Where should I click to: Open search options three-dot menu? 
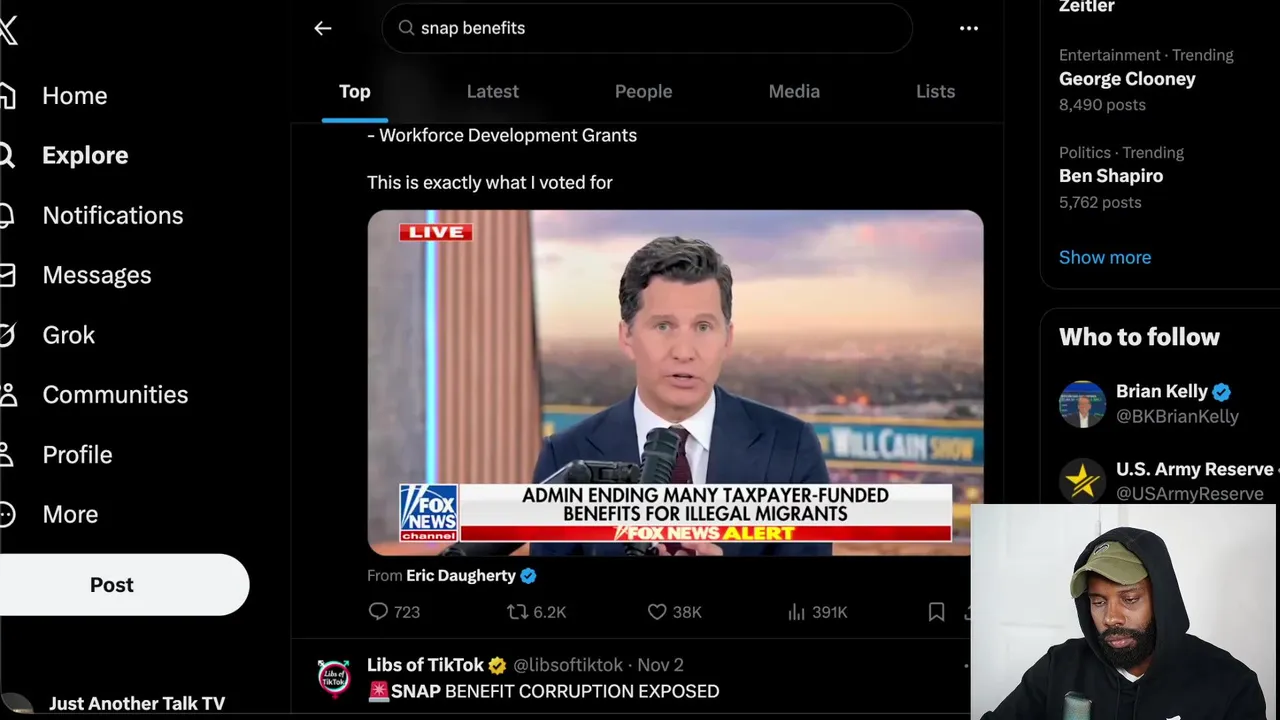[x=969, y=28]
